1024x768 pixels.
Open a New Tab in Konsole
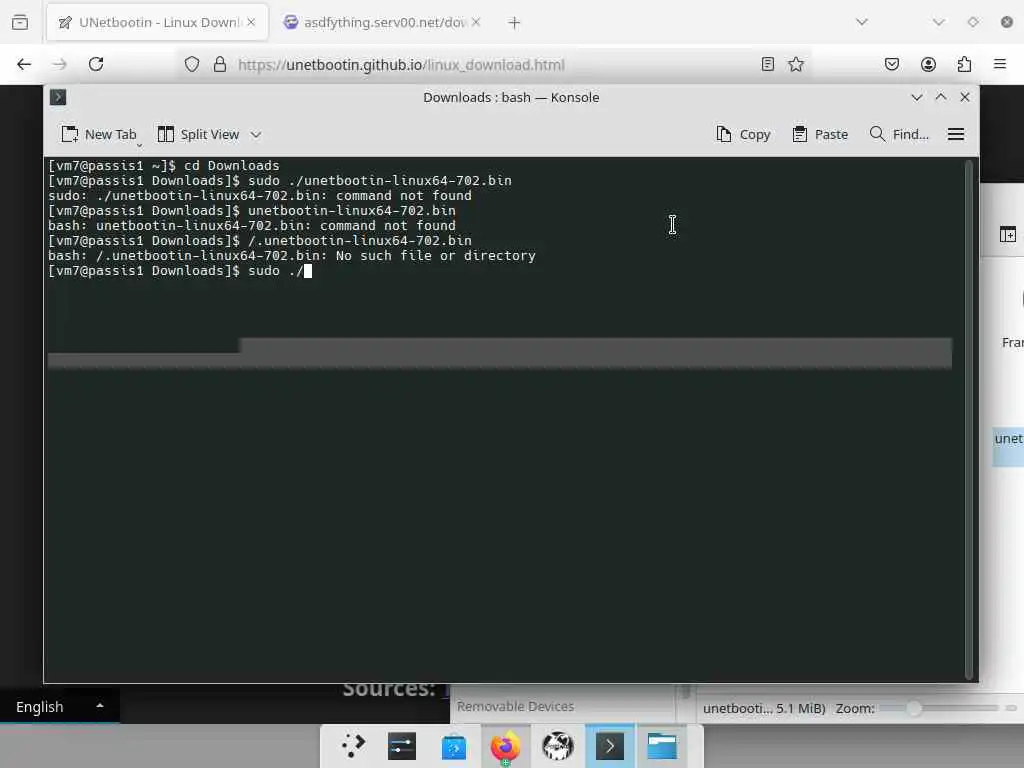(x=99, y=135)
